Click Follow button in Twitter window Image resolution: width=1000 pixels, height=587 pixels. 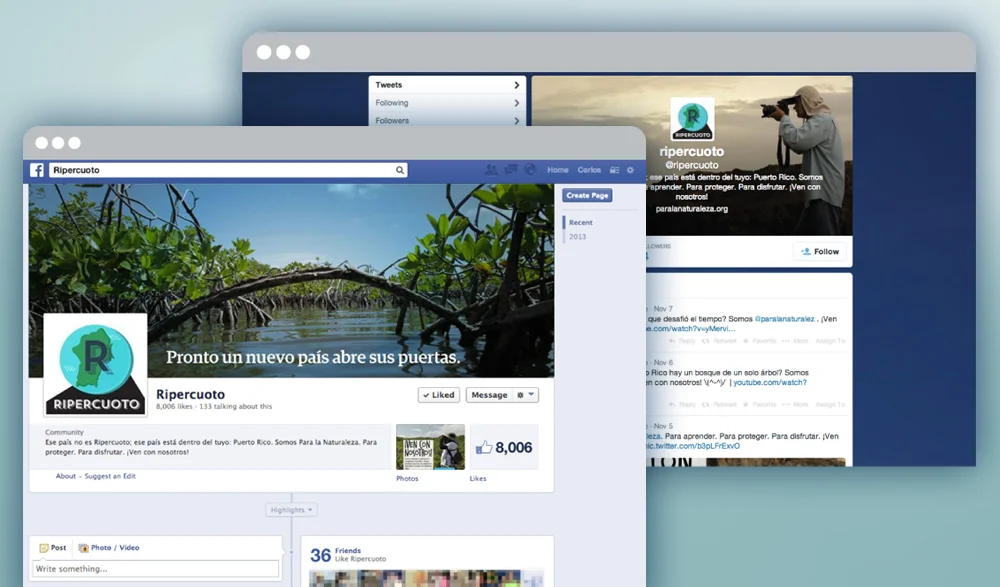(820, 251)
